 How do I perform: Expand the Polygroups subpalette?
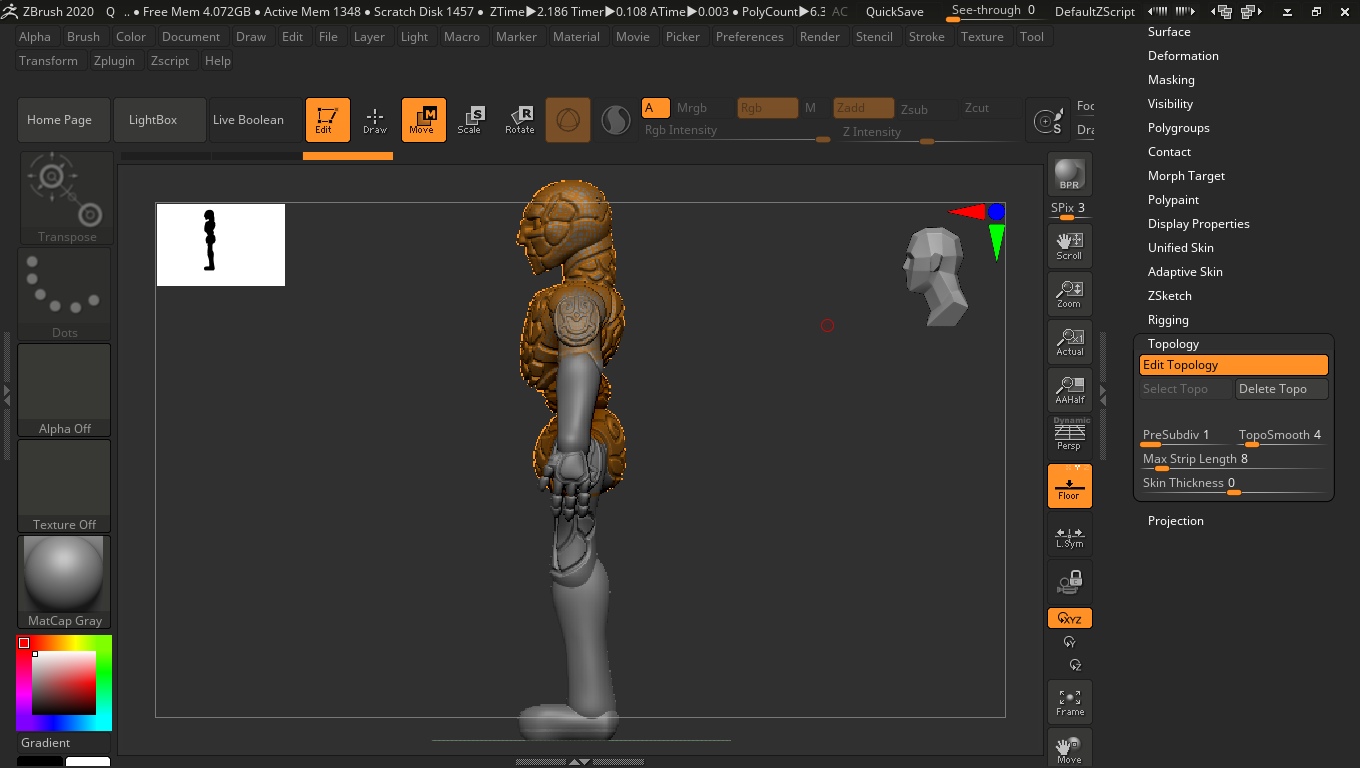1178,128
